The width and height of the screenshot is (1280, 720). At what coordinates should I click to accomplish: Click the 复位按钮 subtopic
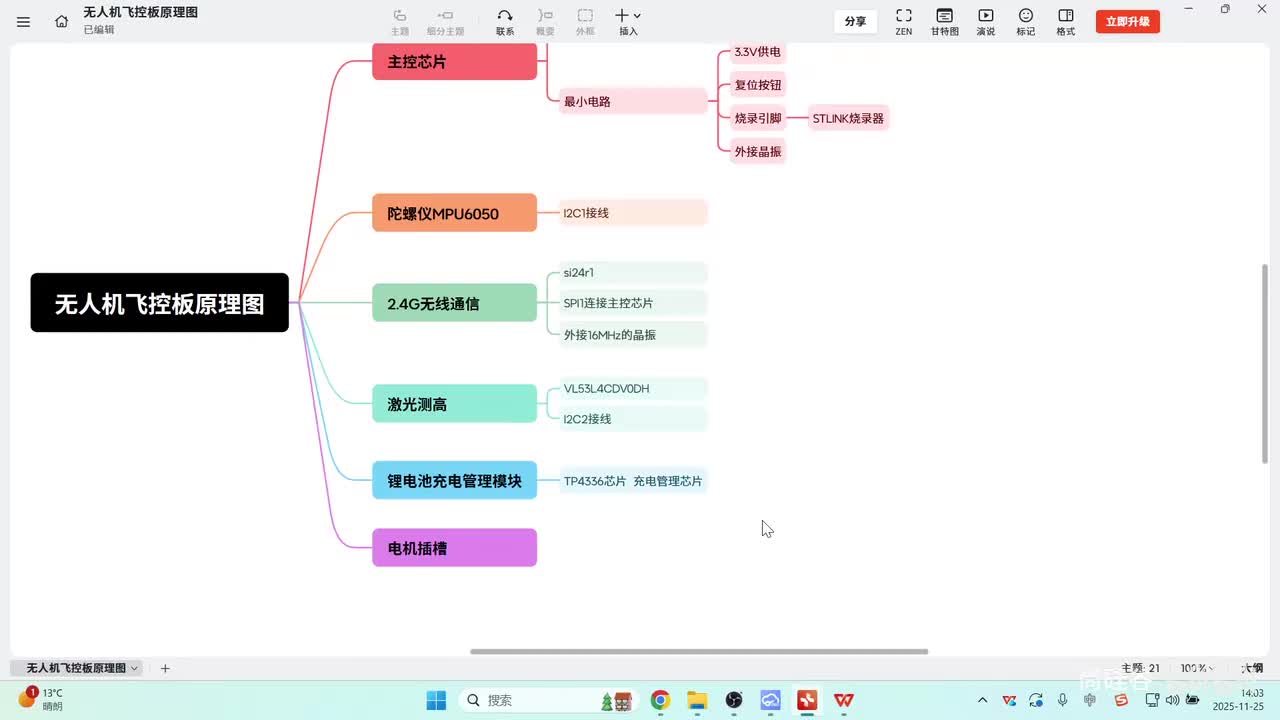click(758, 85)
